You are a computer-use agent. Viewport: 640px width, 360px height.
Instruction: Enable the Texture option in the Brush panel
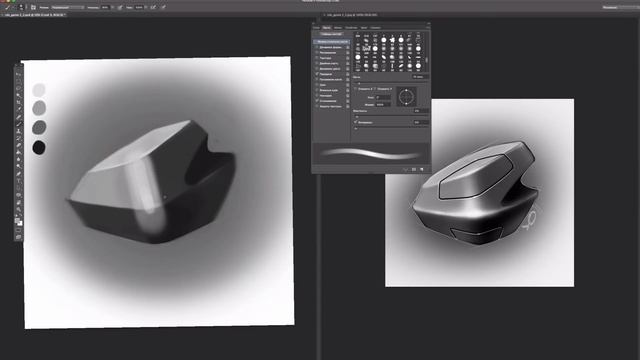317,58
